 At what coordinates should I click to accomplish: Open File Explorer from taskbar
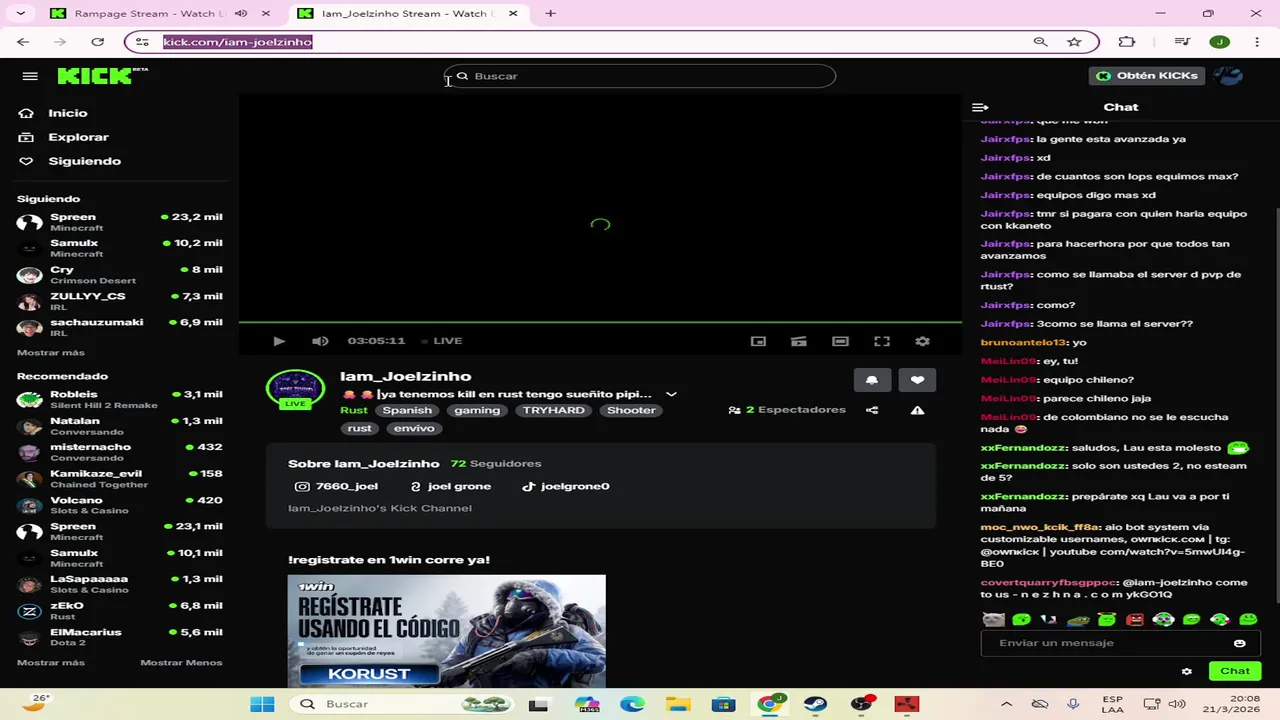[677, 704]
